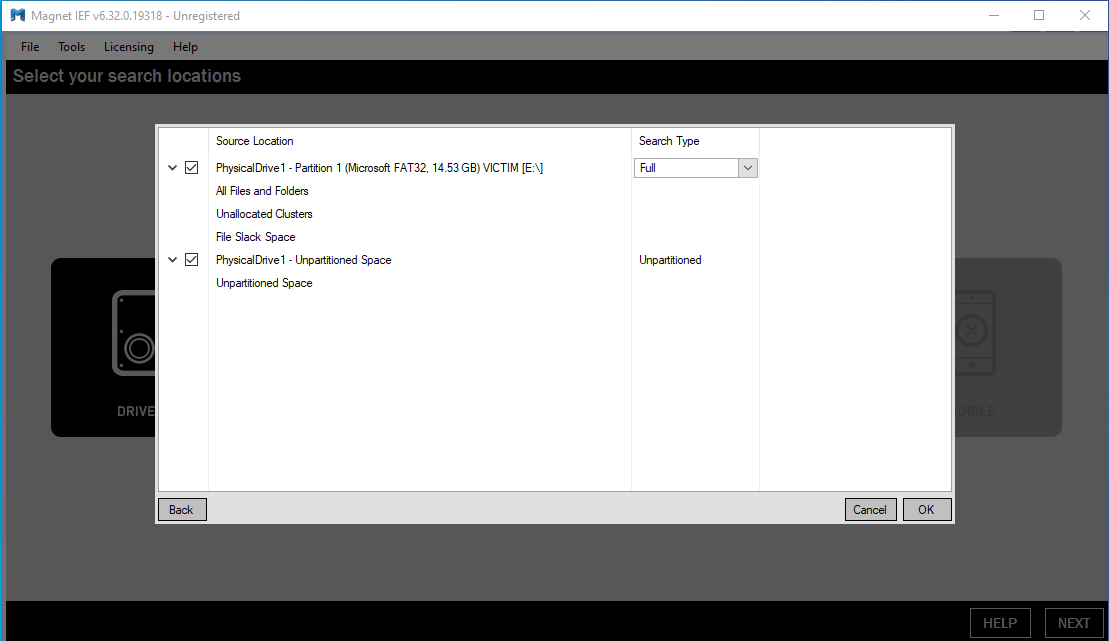This screenshot has height=641, width=1109.
Task: Open the Tools menu
Action: click(71, 47)
